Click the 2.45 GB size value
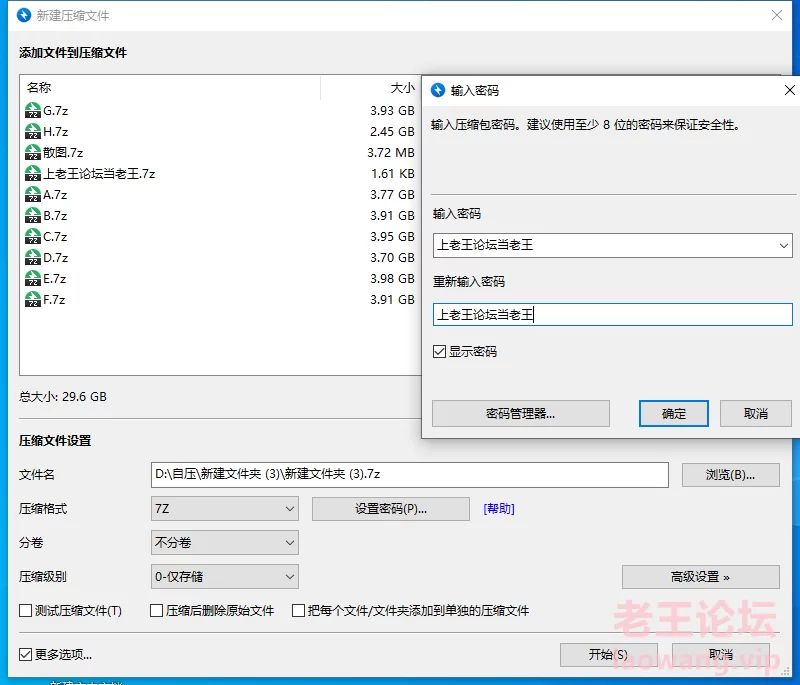Screen dimensions: 800x685 point(392,131)
